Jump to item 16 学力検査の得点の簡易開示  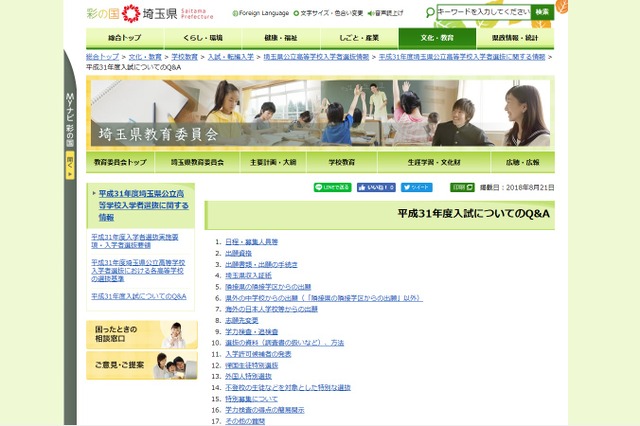[265, 410]
